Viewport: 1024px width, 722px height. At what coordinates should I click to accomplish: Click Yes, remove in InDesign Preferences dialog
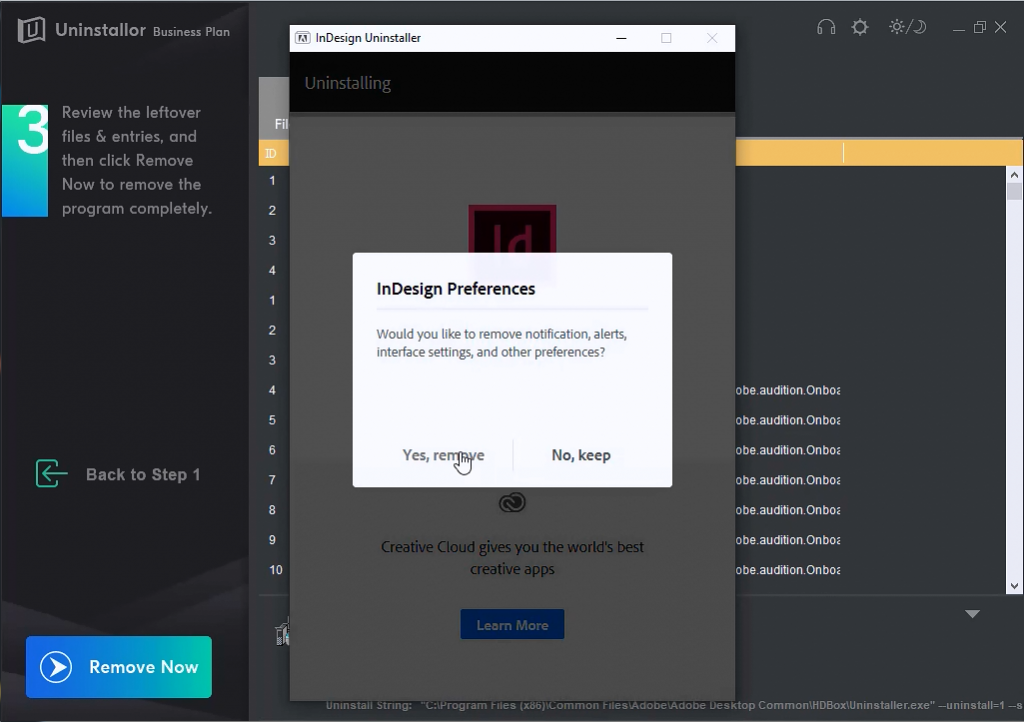[443, 455]
